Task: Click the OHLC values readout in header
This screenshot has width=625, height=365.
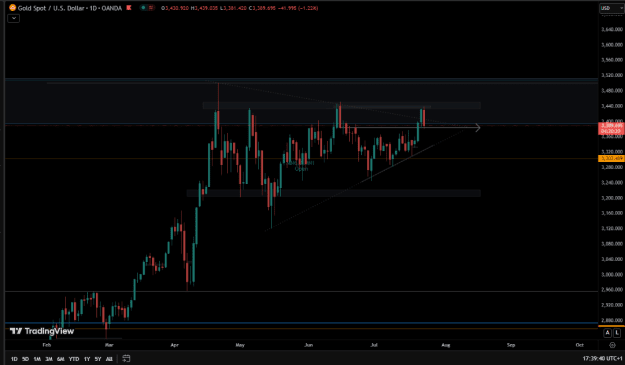Action: pos(240,8)
